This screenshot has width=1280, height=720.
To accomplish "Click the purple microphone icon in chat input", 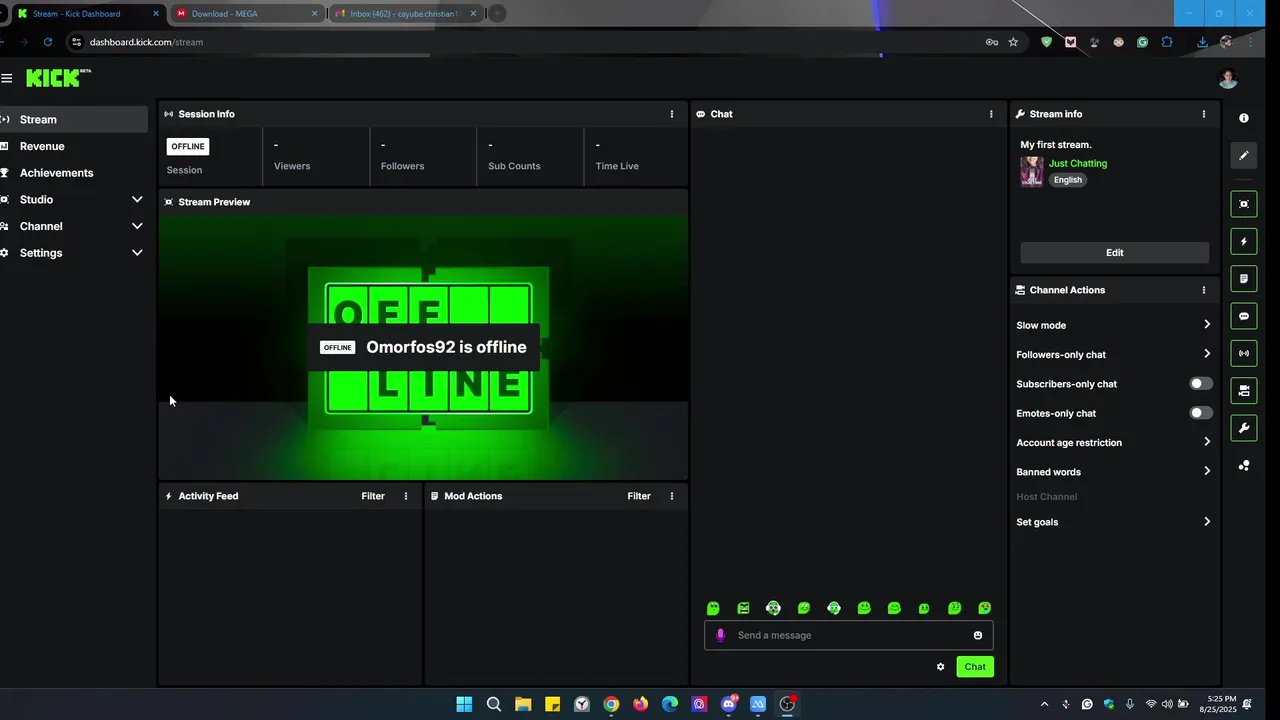I will pyautogui.click(x=720, y=635).
